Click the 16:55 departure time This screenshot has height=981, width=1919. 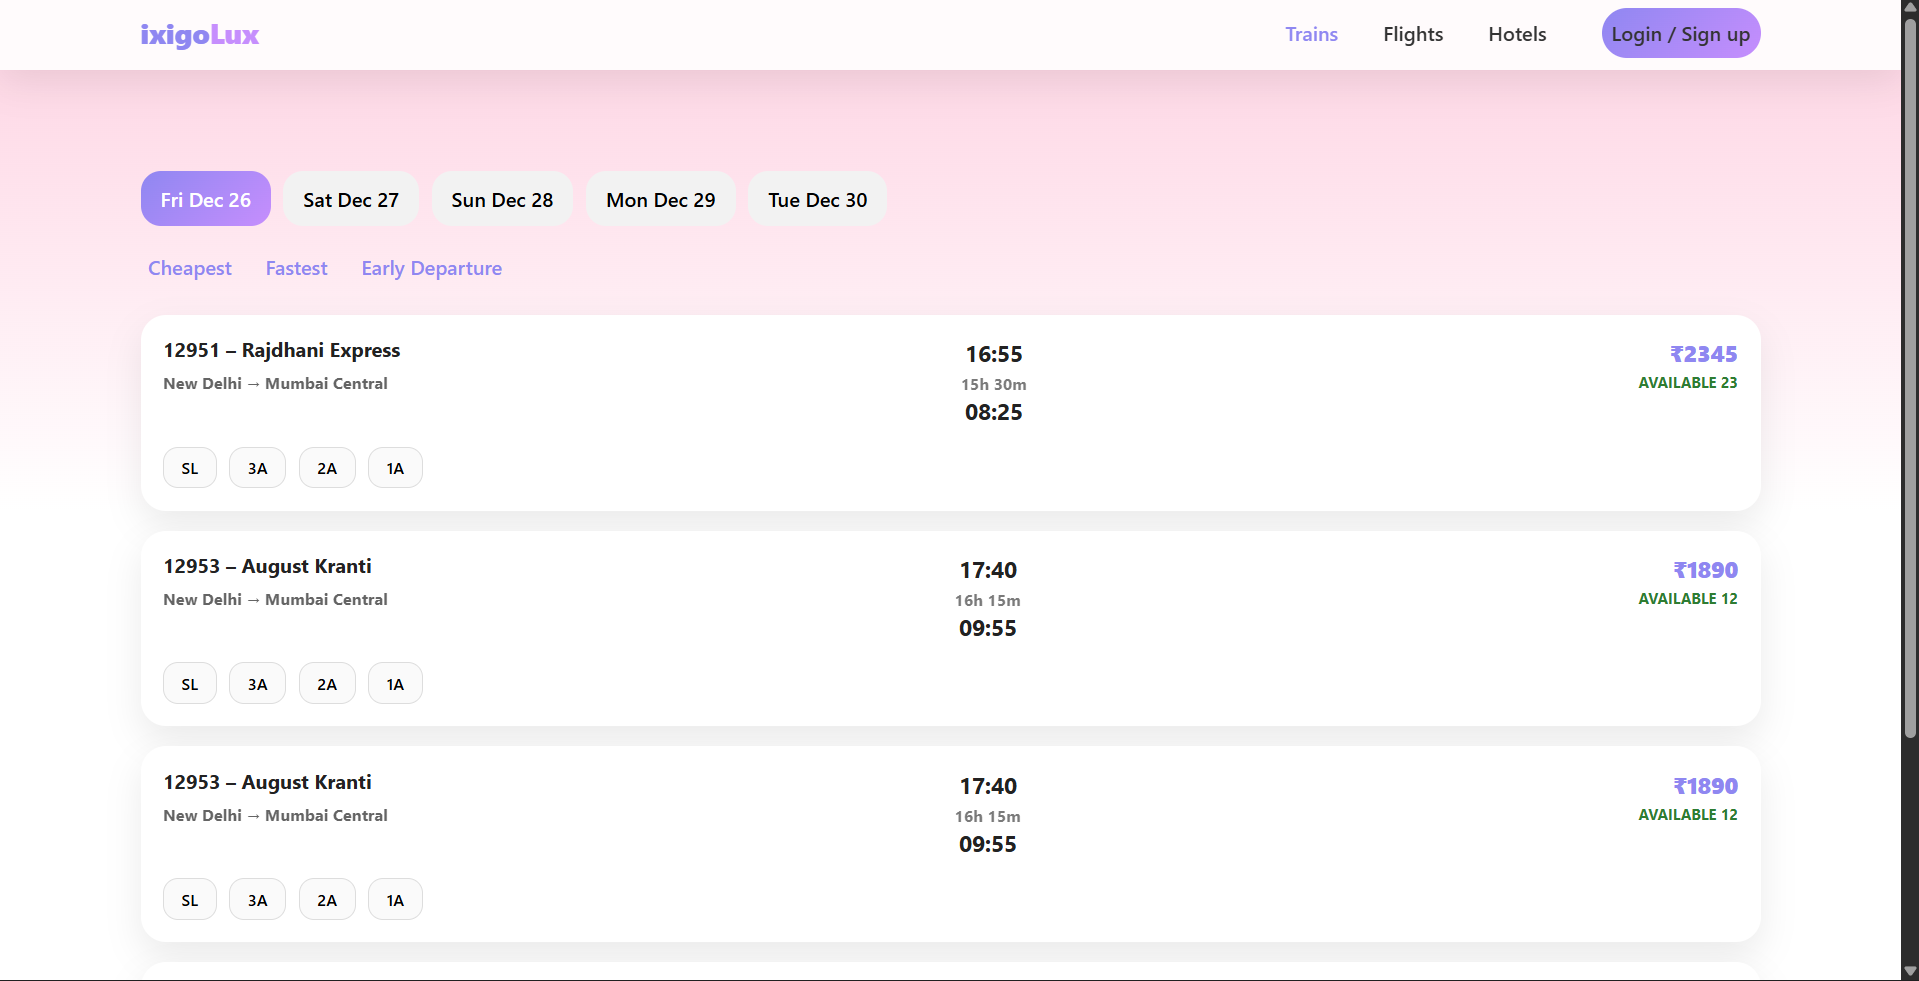(994, 354)
